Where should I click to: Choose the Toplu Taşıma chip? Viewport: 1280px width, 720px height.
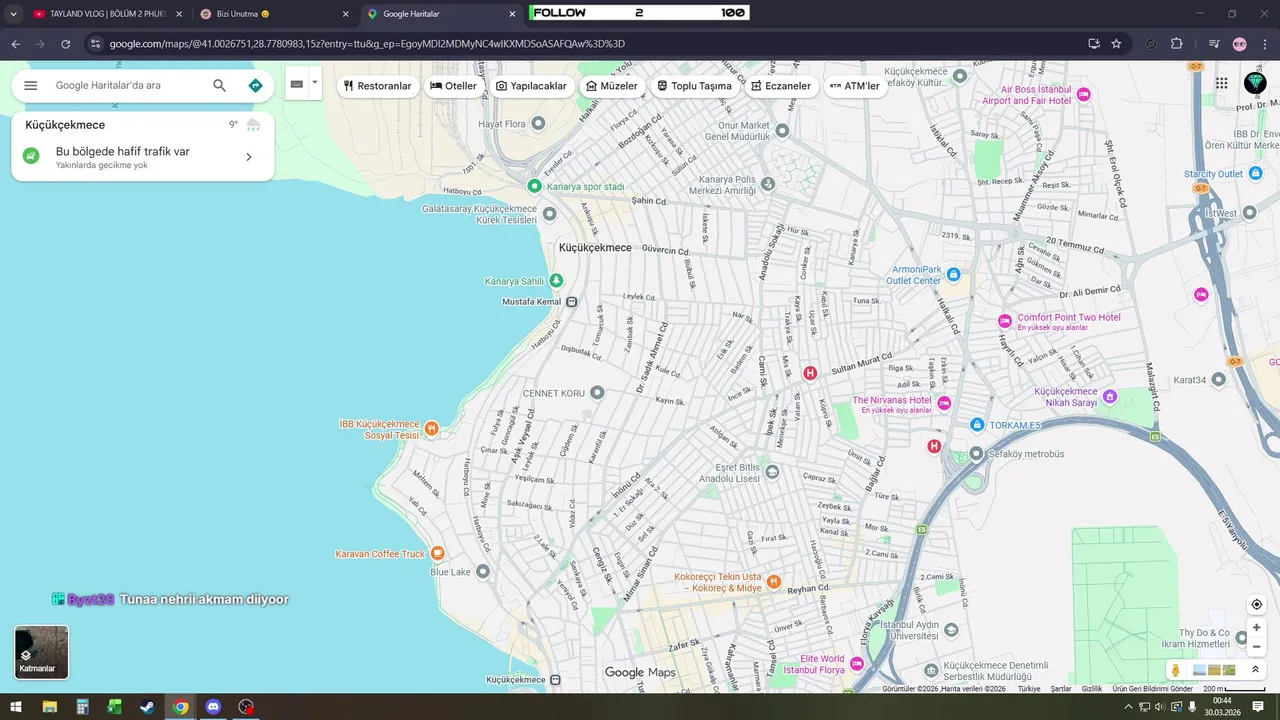coord(694,86)
